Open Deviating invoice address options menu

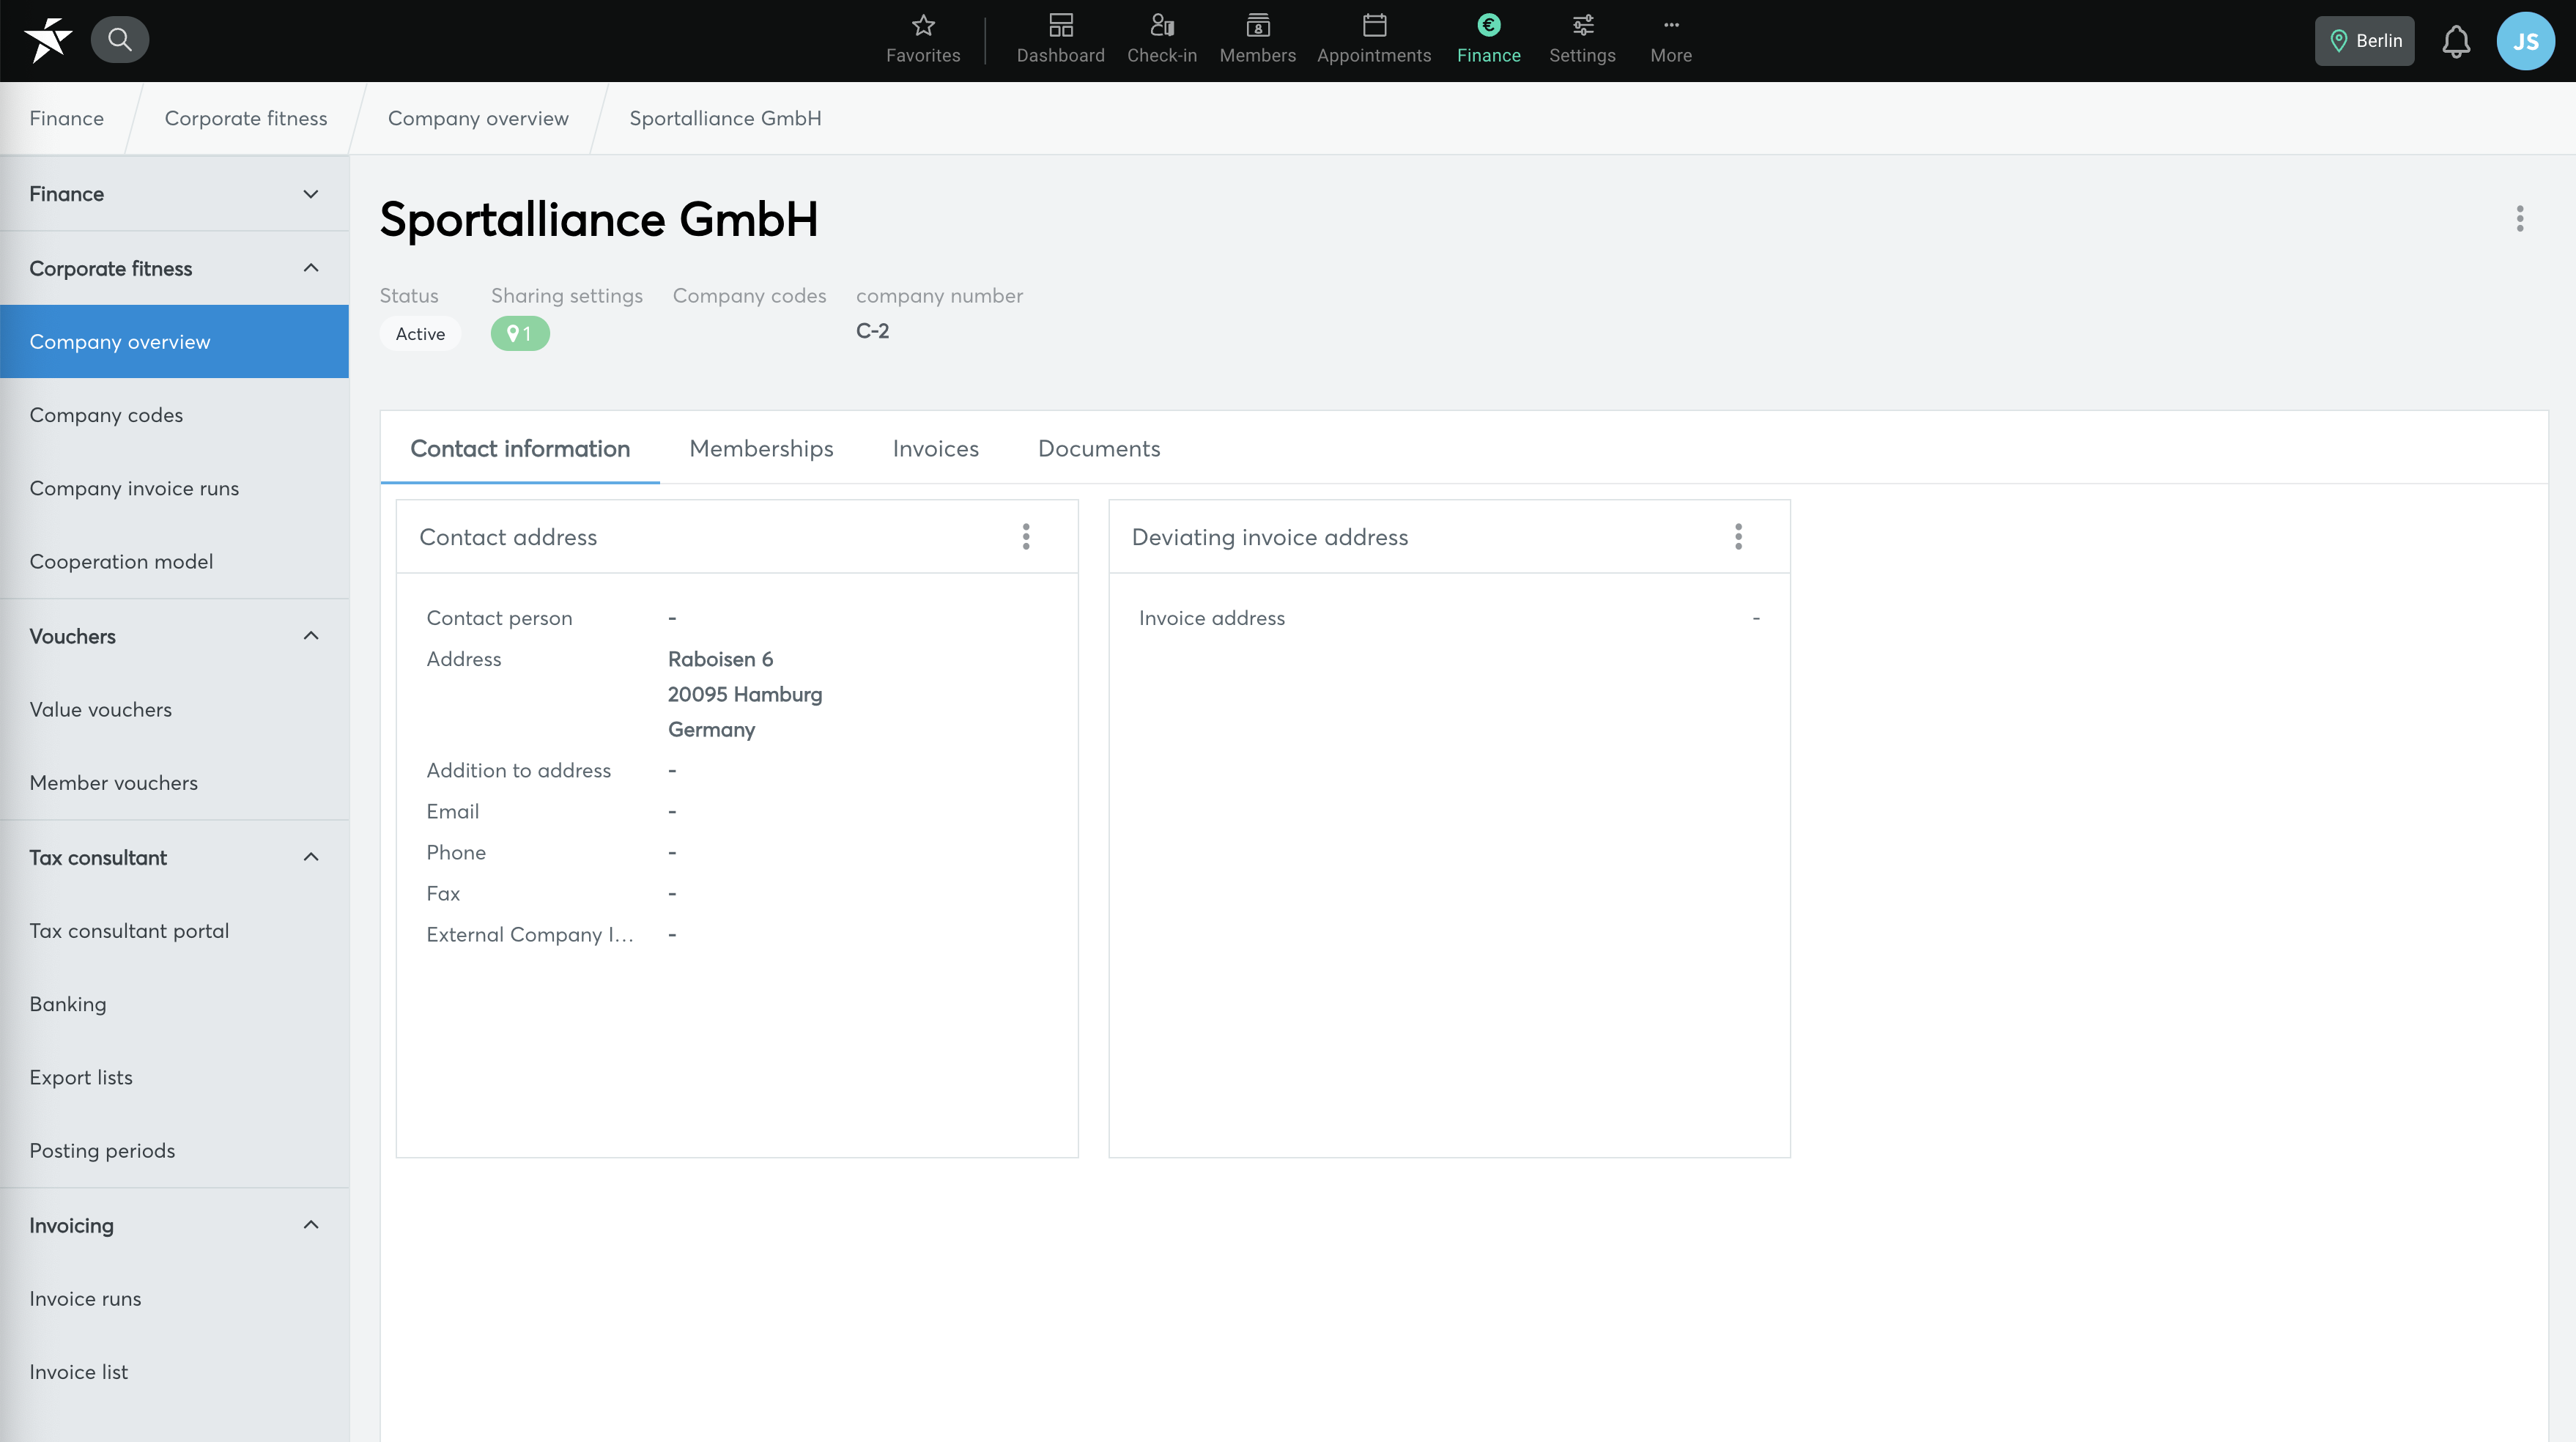tap(1738, 537)
